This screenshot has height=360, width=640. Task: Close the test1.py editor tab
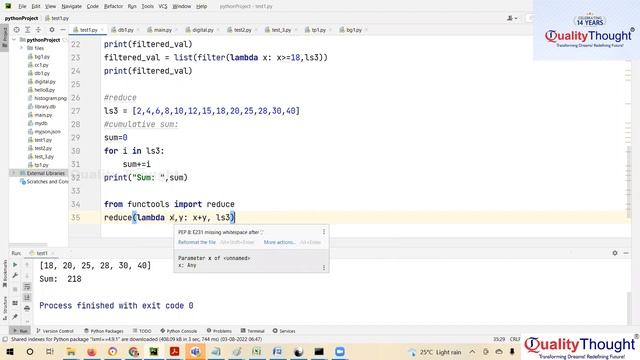pos(102,30)
